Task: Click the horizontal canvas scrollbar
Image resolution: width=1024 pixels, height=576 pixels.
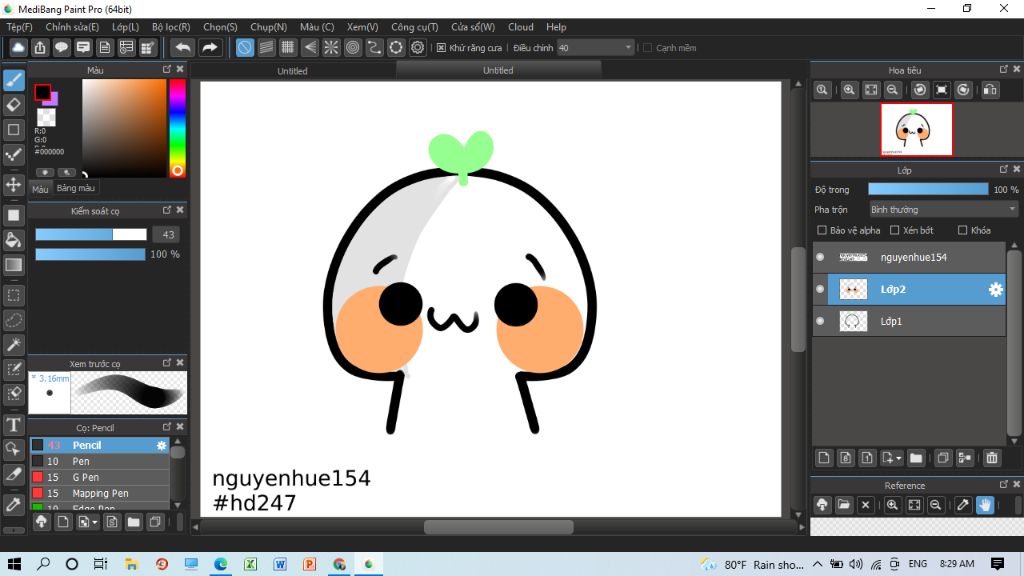Action: 498,527
